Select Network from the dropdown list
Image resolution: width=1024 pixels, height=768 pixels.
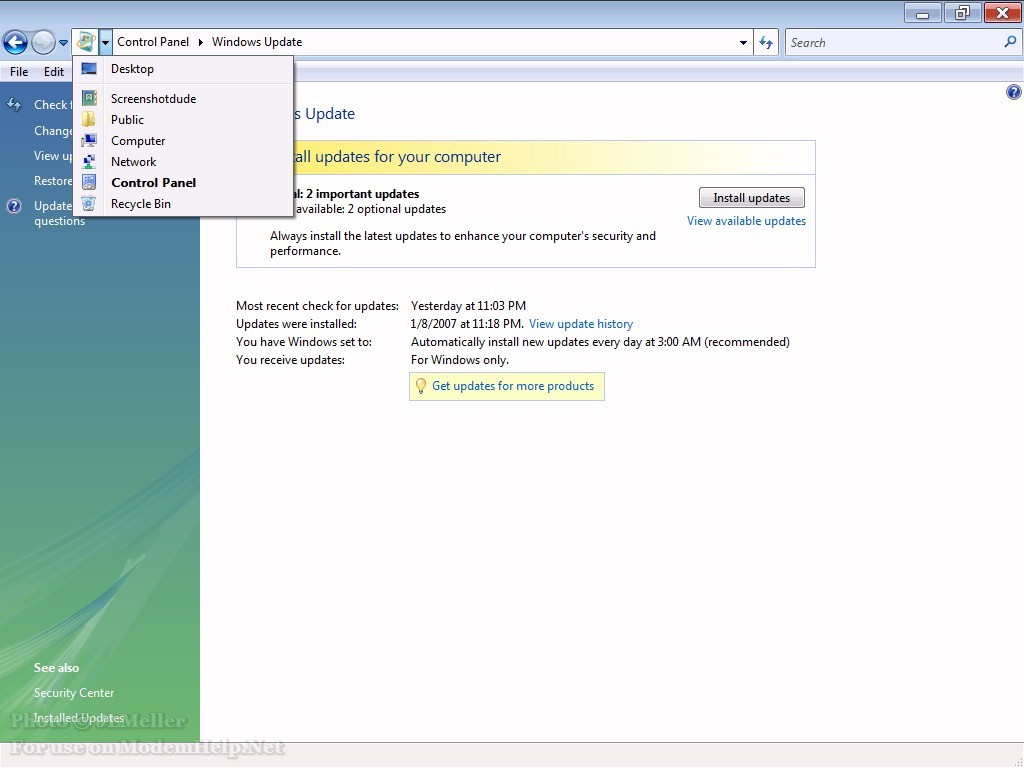click(x=183, y=161)
